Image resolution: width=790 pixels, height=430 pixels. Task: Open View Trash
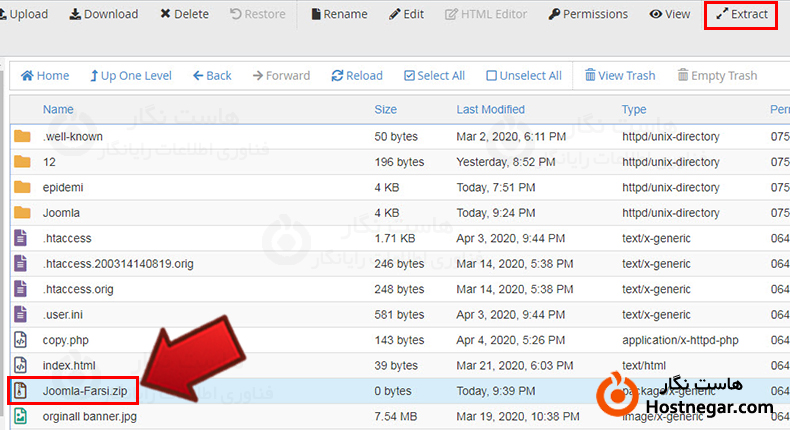[x=620, y=75]
